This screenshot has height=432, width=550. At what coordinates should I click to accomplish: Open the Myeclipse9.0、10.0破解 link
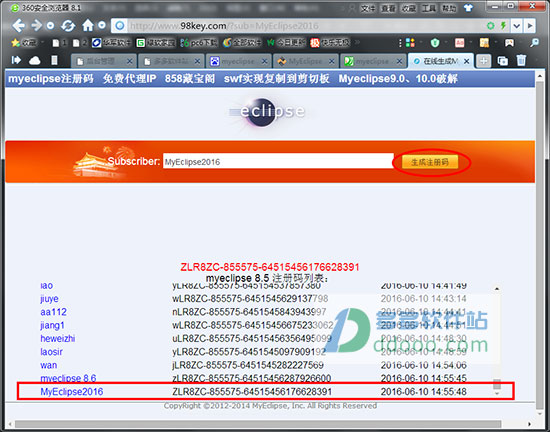(x=398, y=79)
